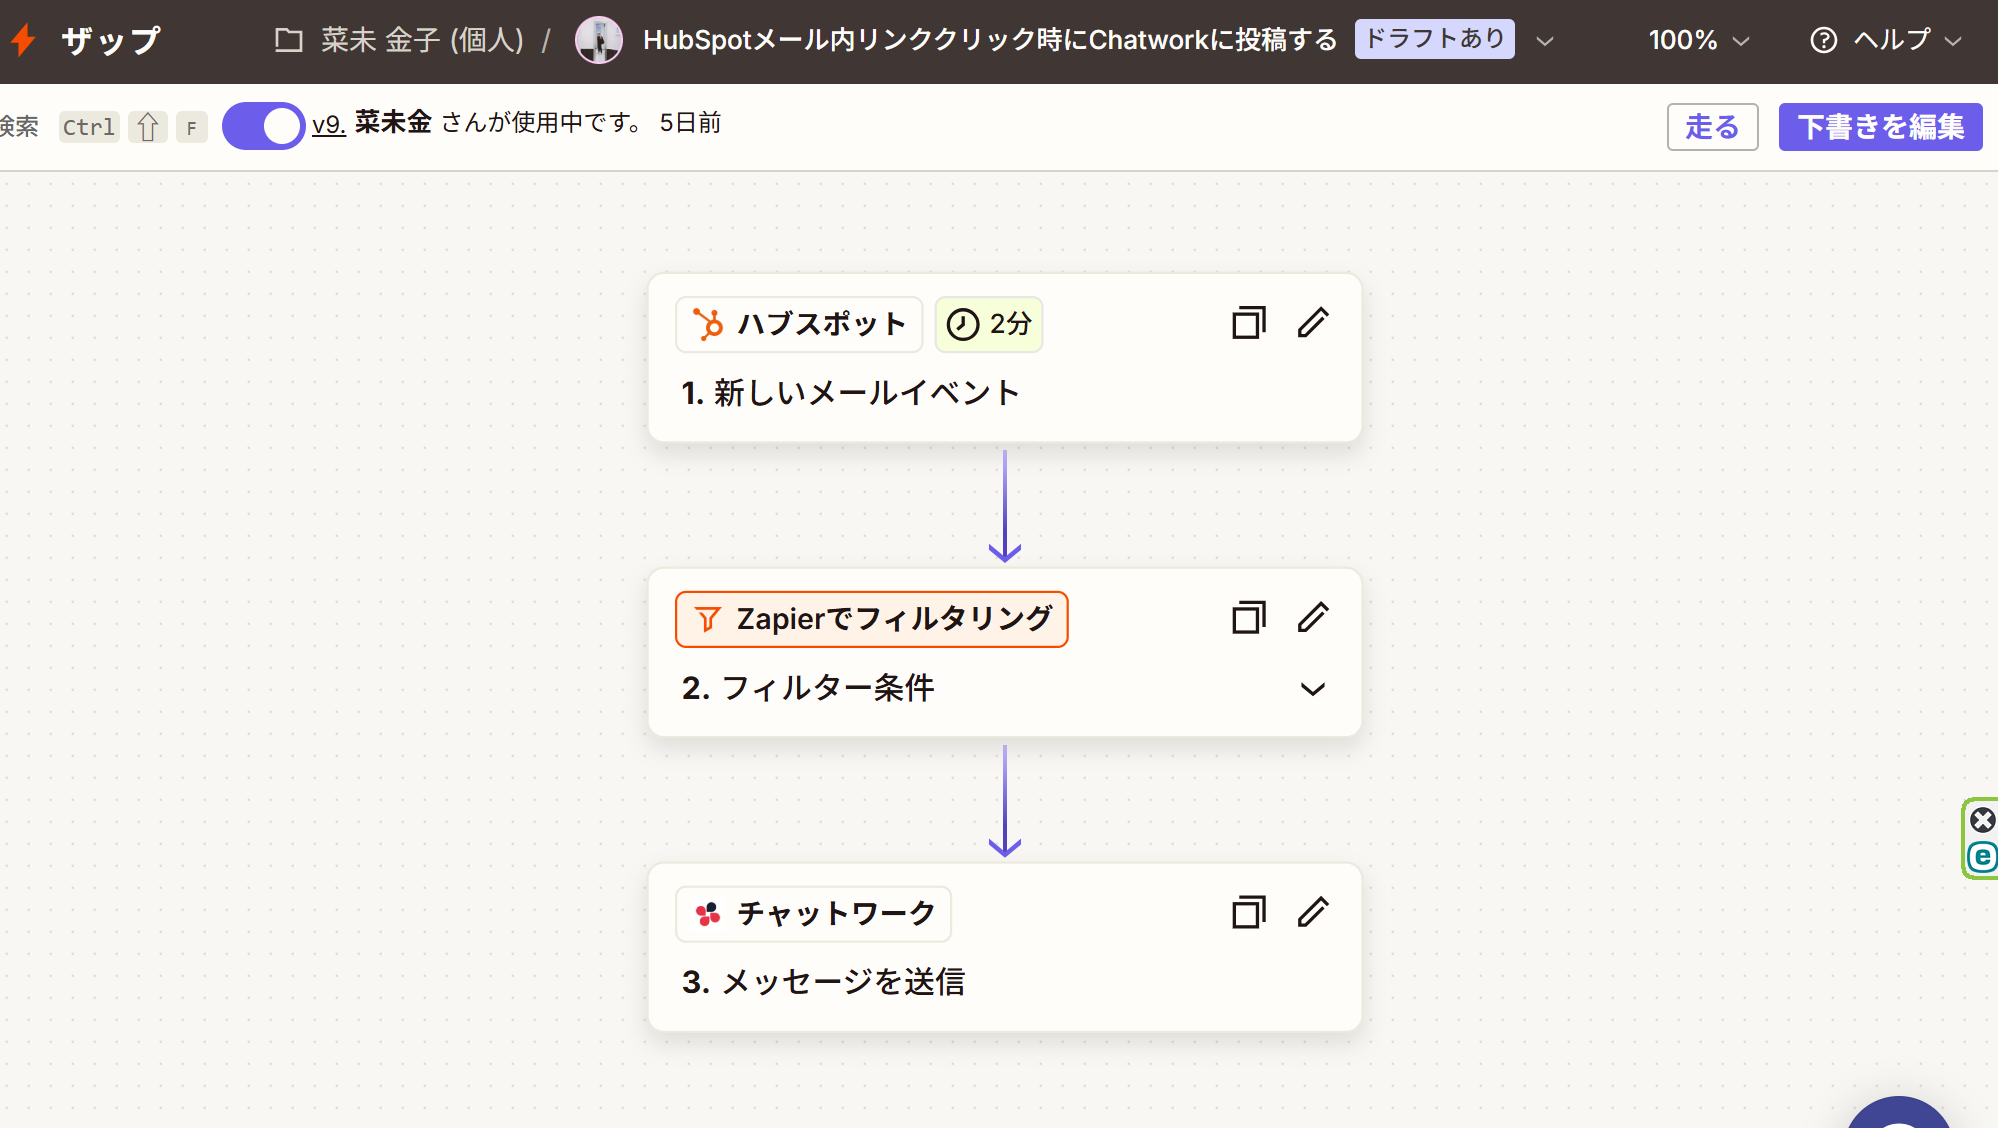Viewport: 1998px width, 1128px height.
Task: Click the help question mark icon
Action: pos(1823,40)
